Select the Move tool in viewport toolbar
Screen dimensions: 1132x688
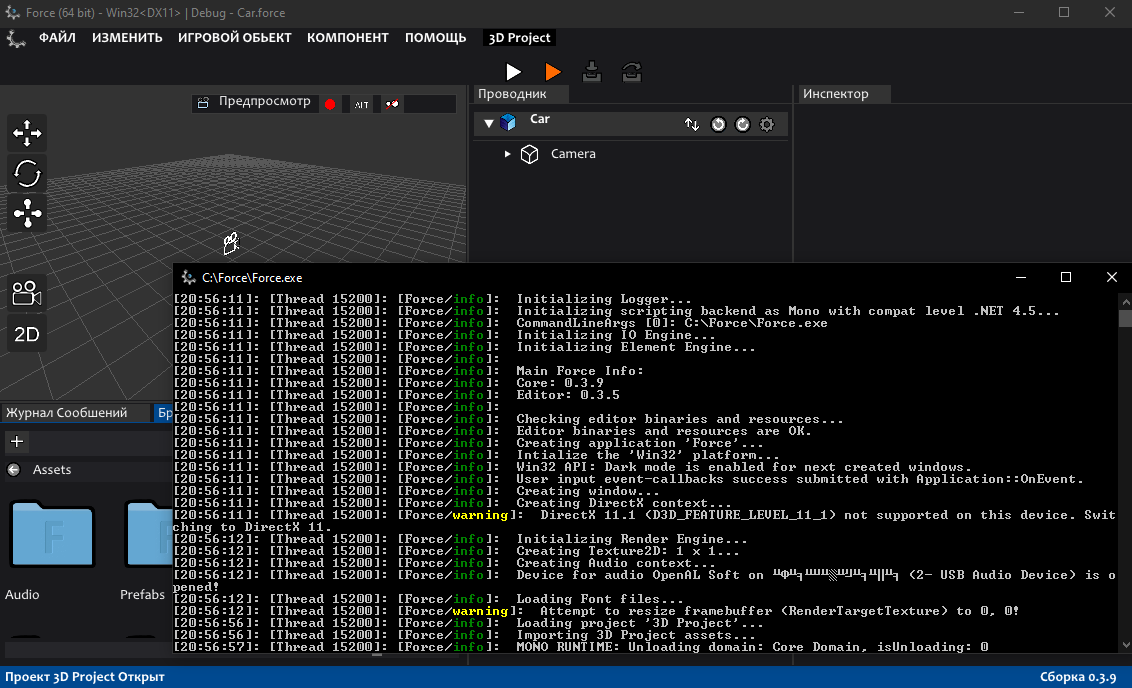tap(26, 132)
